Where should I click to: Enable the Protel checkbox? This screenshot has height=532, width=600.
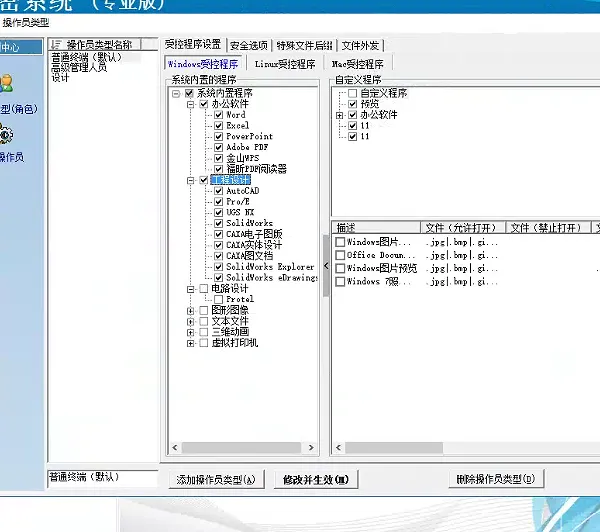[x=218, y=299]
